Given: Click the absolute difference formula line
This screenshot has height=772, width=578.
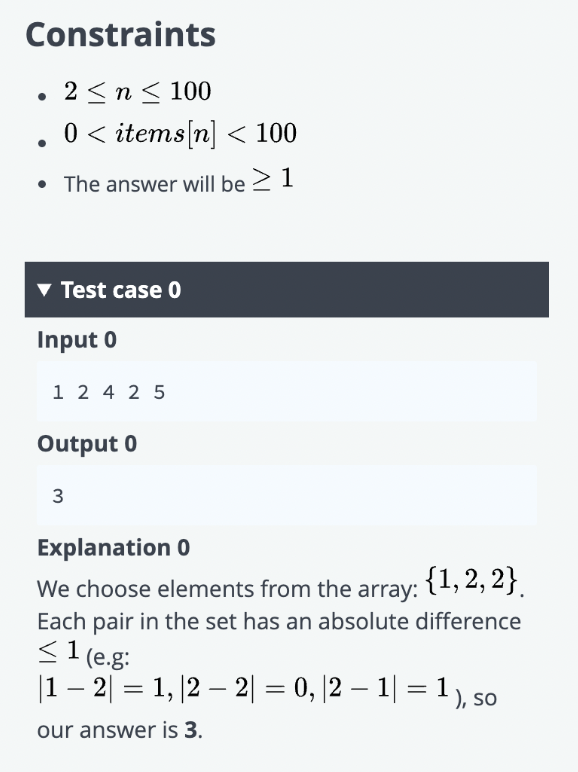Looking at the screenshot, I should point(244,687).
